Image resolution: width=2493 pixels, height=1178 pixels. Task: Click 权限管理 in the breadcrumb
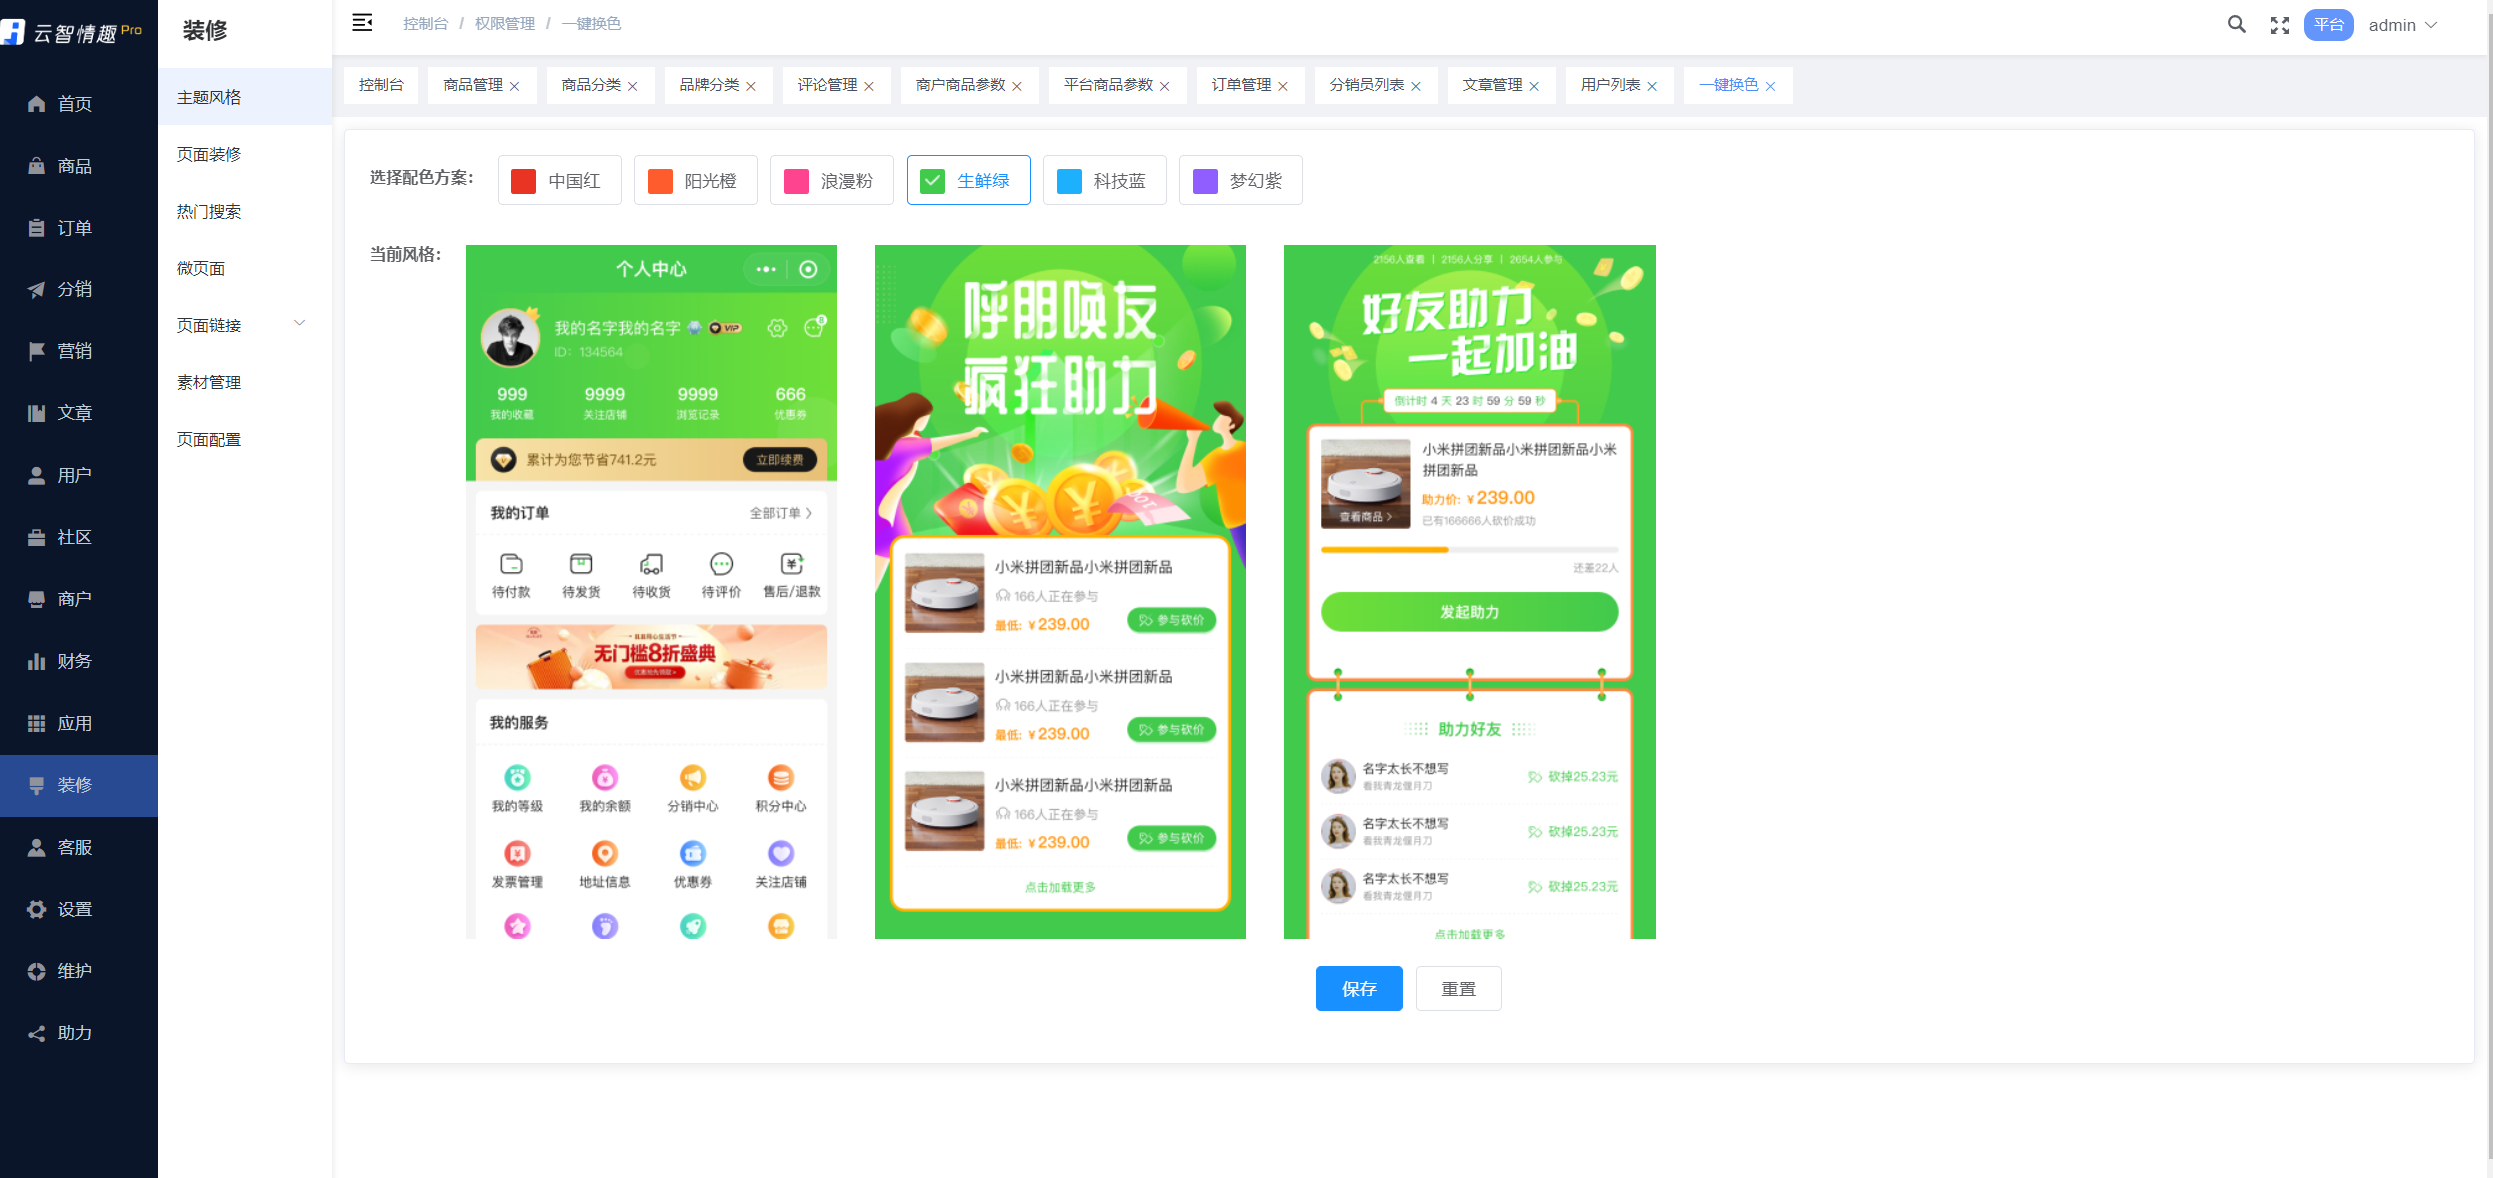(x=504, y=23)
